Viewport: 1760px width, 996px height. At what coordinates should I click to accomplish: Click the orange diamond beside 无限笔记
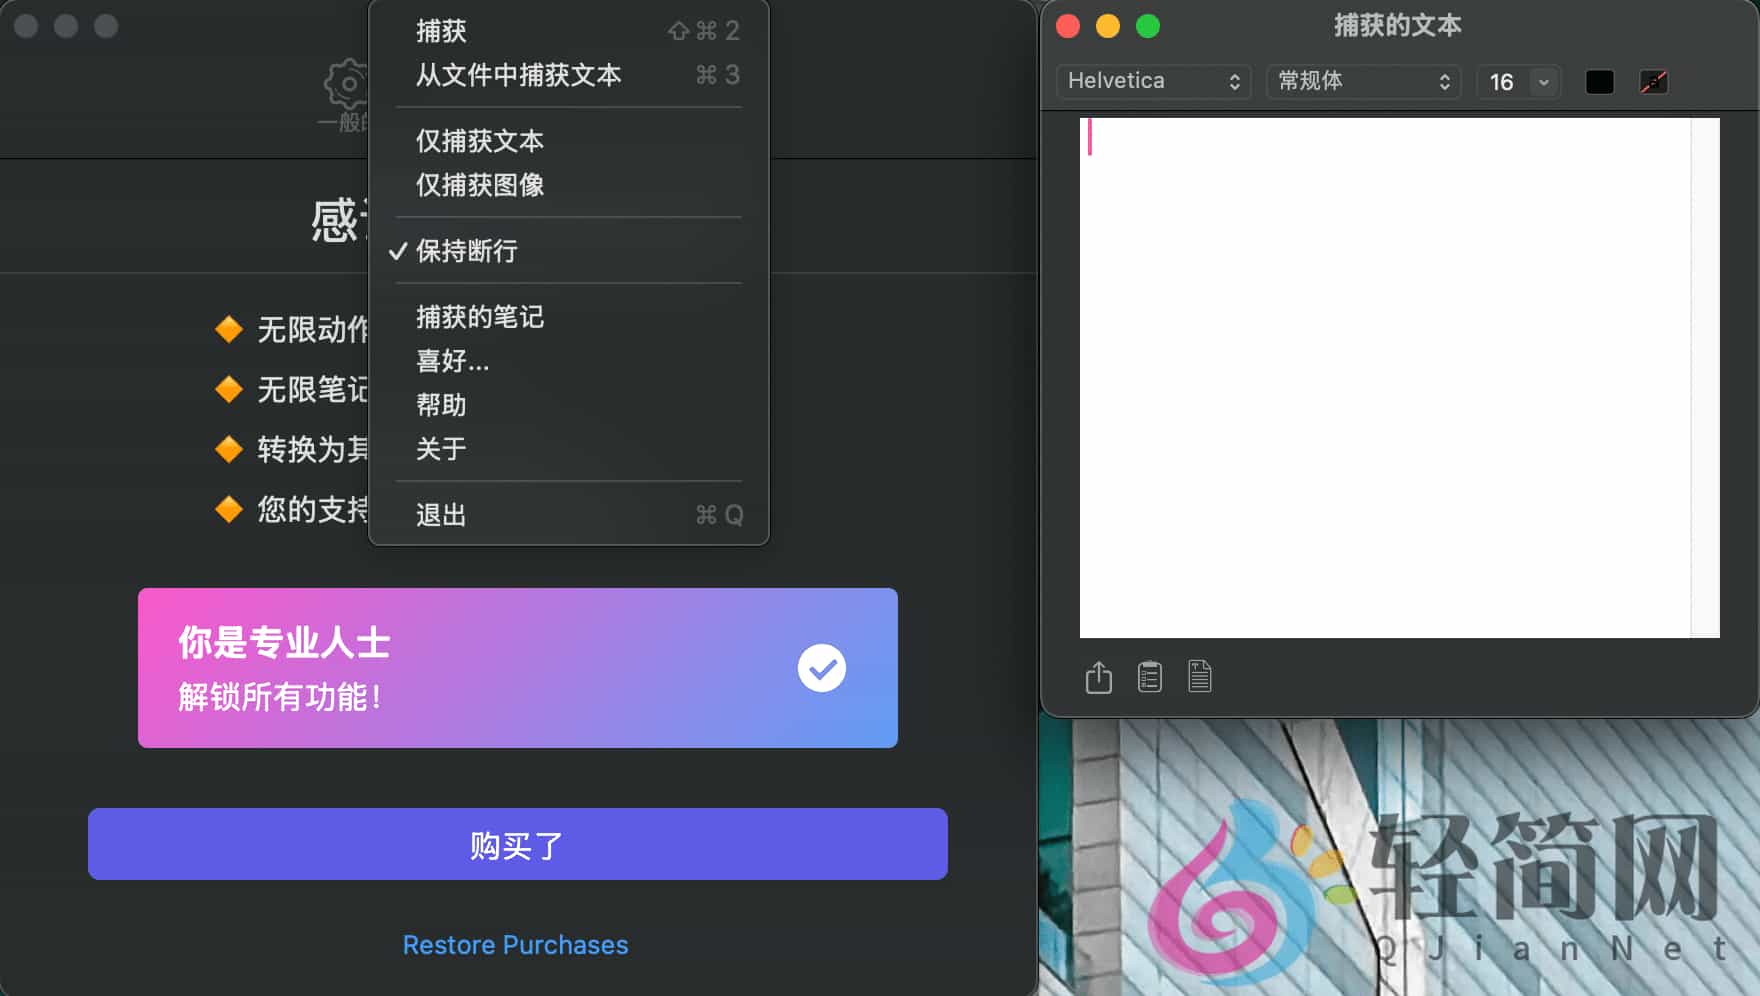(x=229, y=390)
